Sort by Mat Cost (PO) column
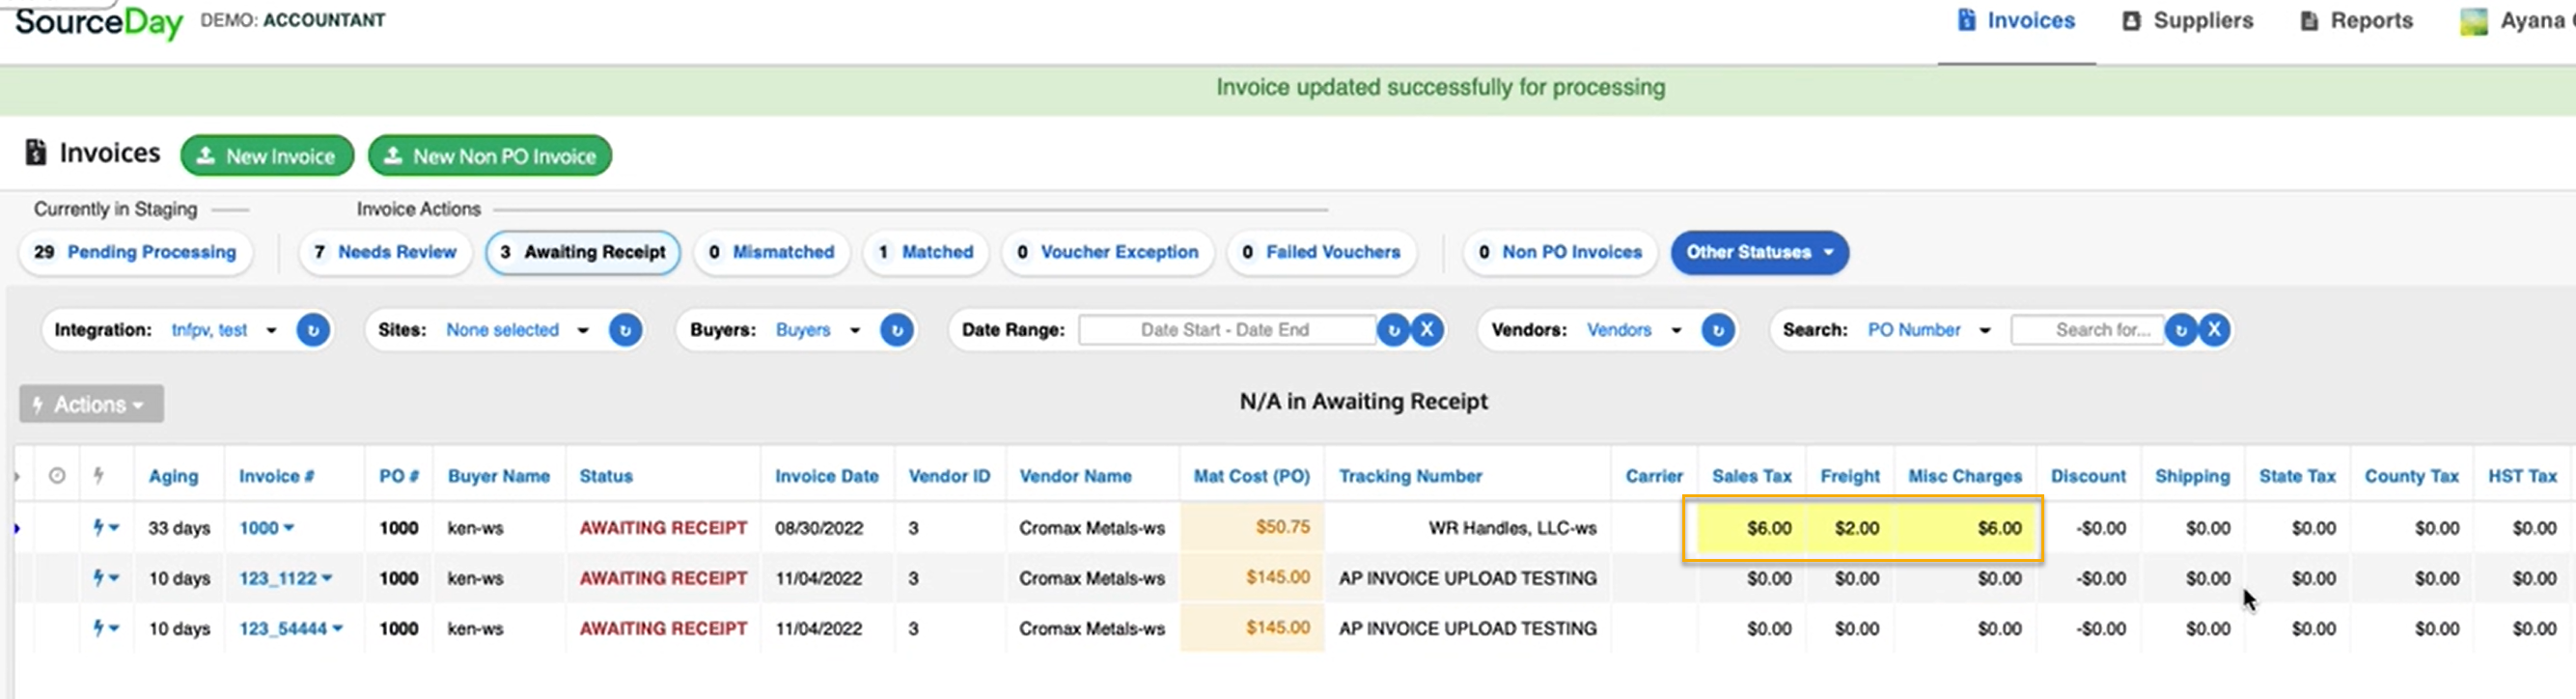 (x=1251, y=477)
